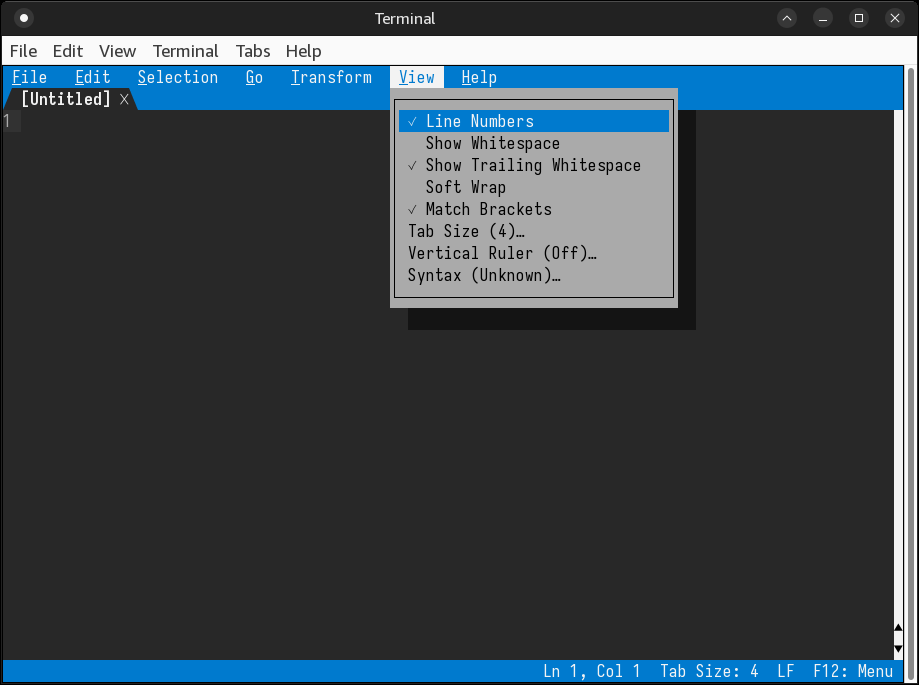The image size is (919, 685).
Task: Click the scroll up arrow in editor
Action: [898, 629]
